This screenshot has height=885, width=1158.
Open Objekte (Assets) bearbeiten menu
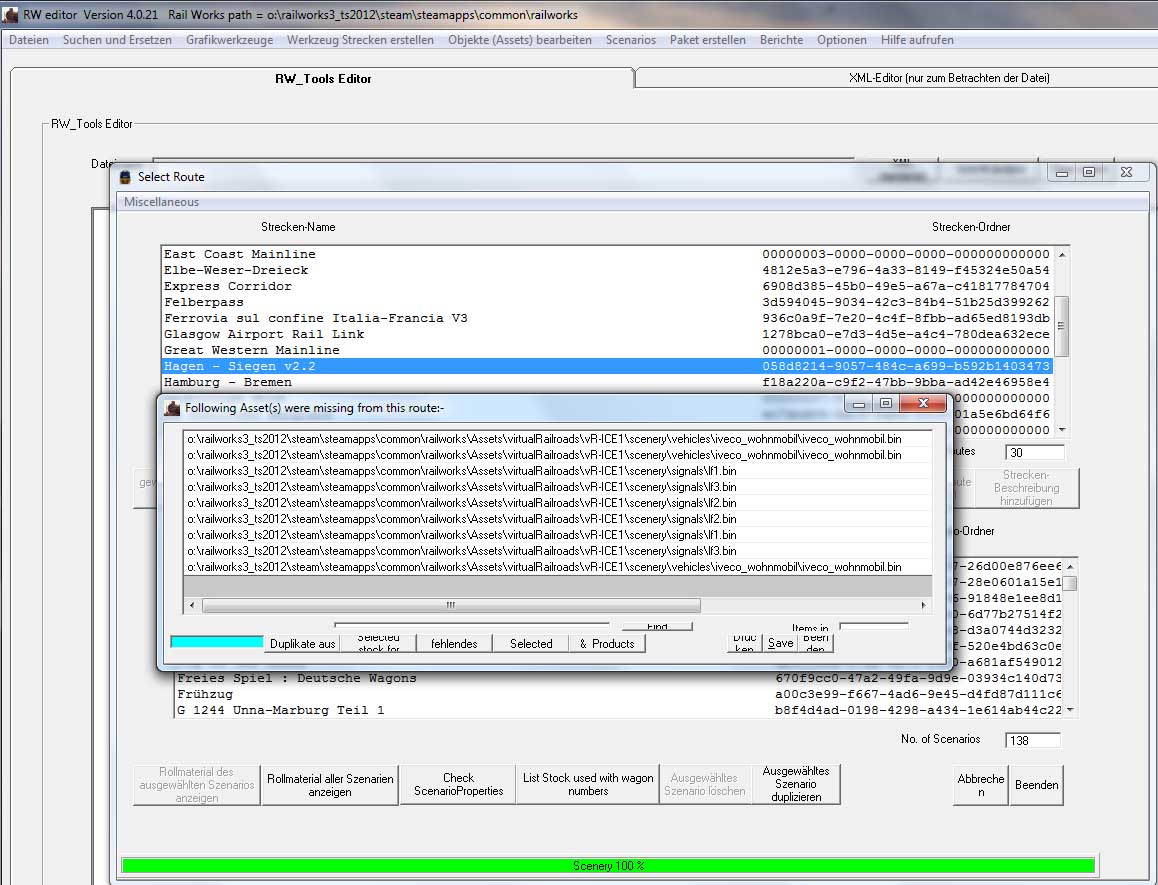pos(519,40)
